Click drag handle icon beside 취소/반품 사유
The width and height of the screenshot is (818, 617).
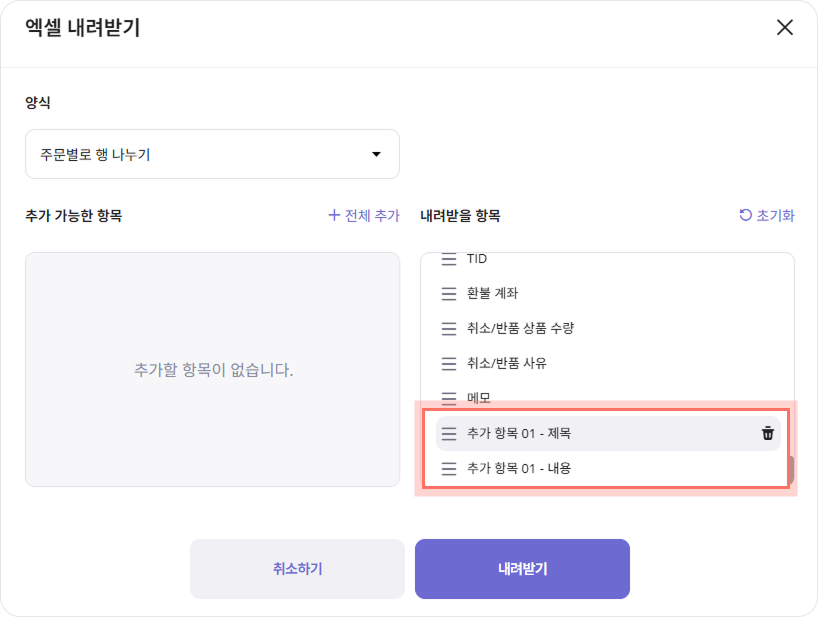pos(449,363)
